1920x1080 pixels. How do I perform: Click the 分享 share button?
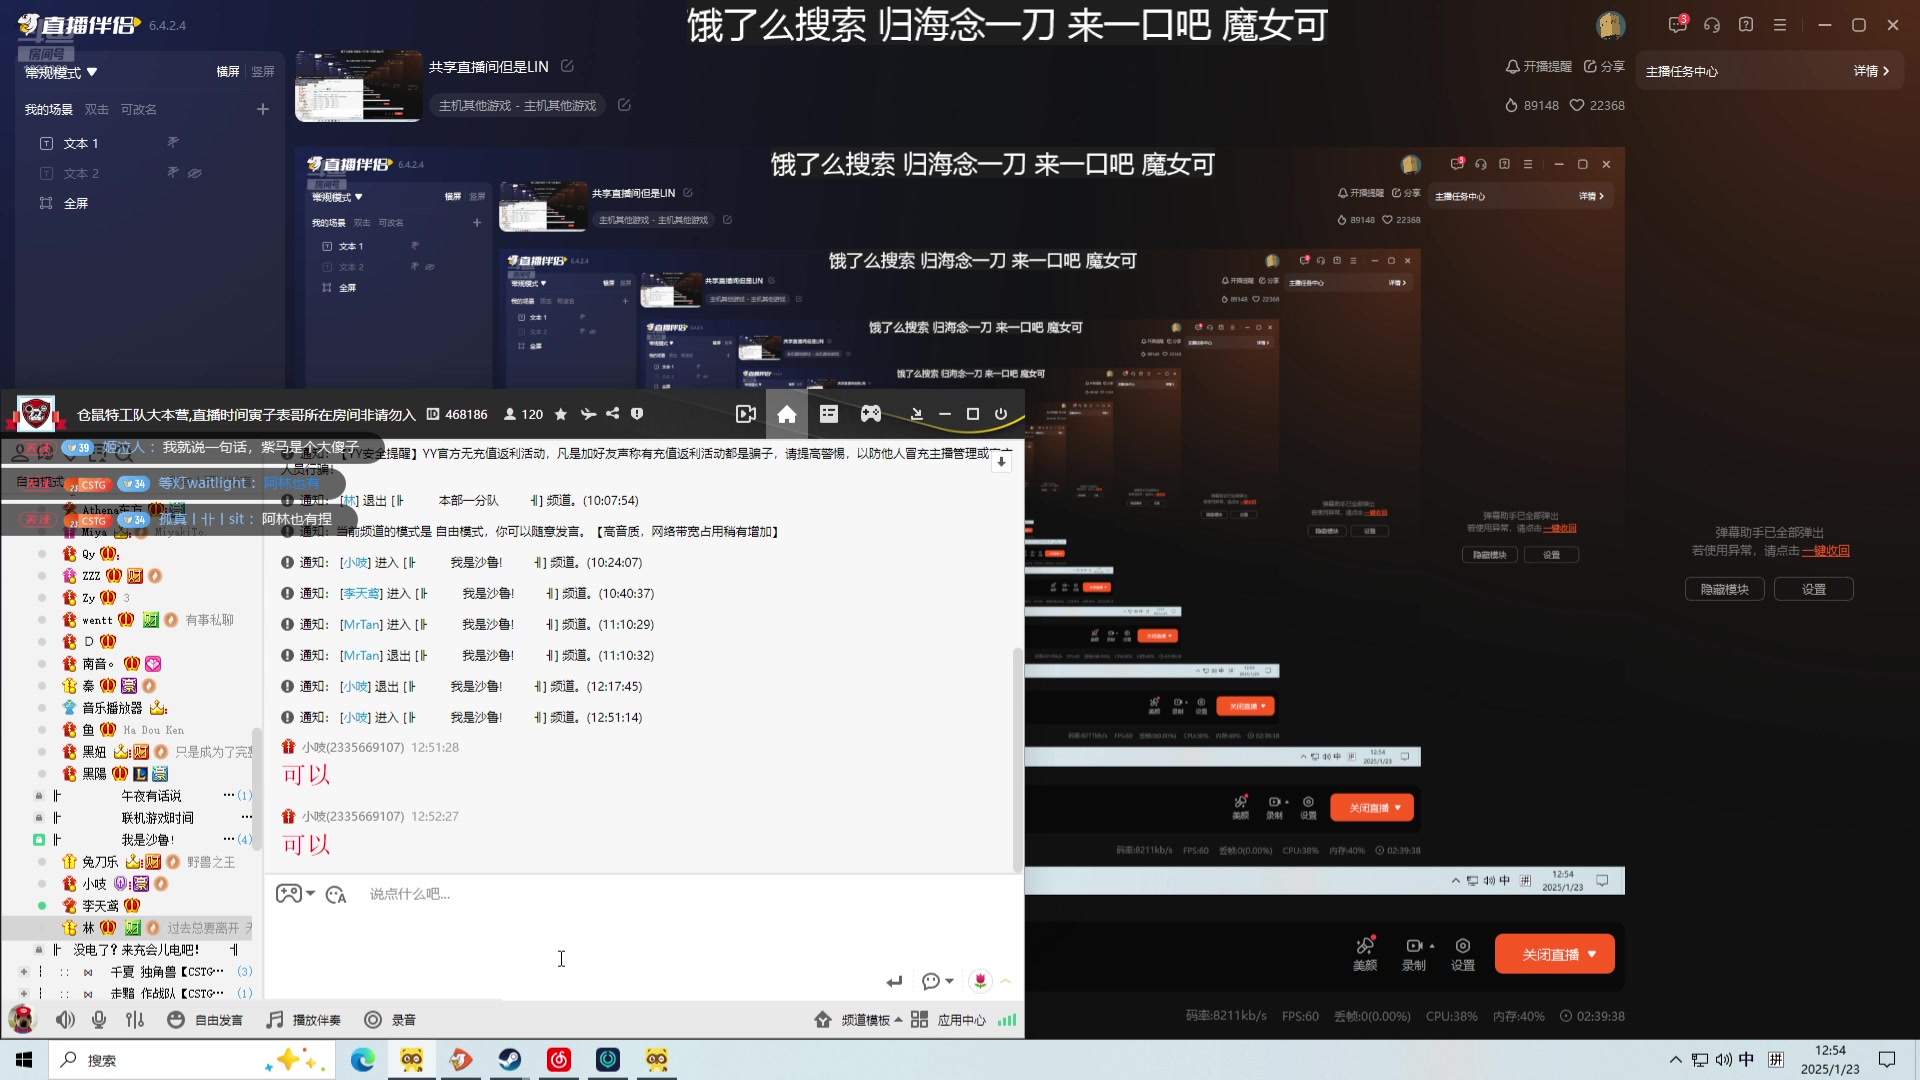coord(1603,66)
